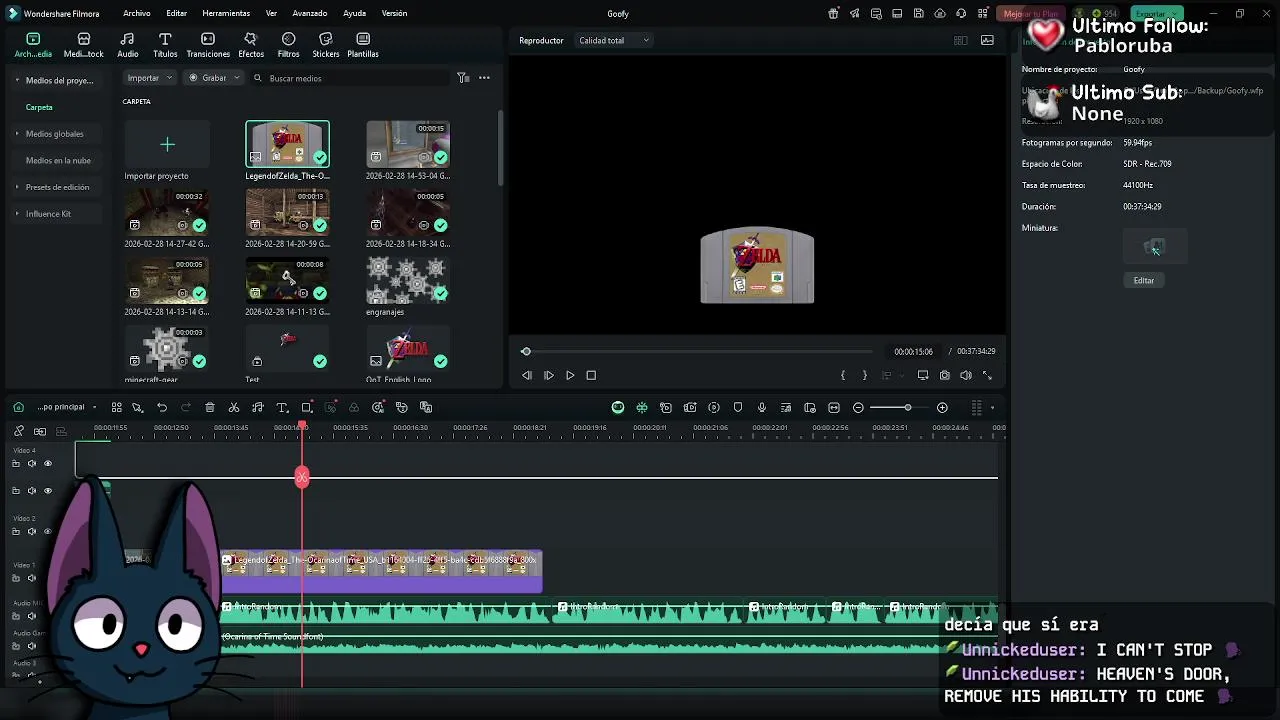Click the gift icon in title bar
This screenshot has width=1280, height=720.
point(833,13)
